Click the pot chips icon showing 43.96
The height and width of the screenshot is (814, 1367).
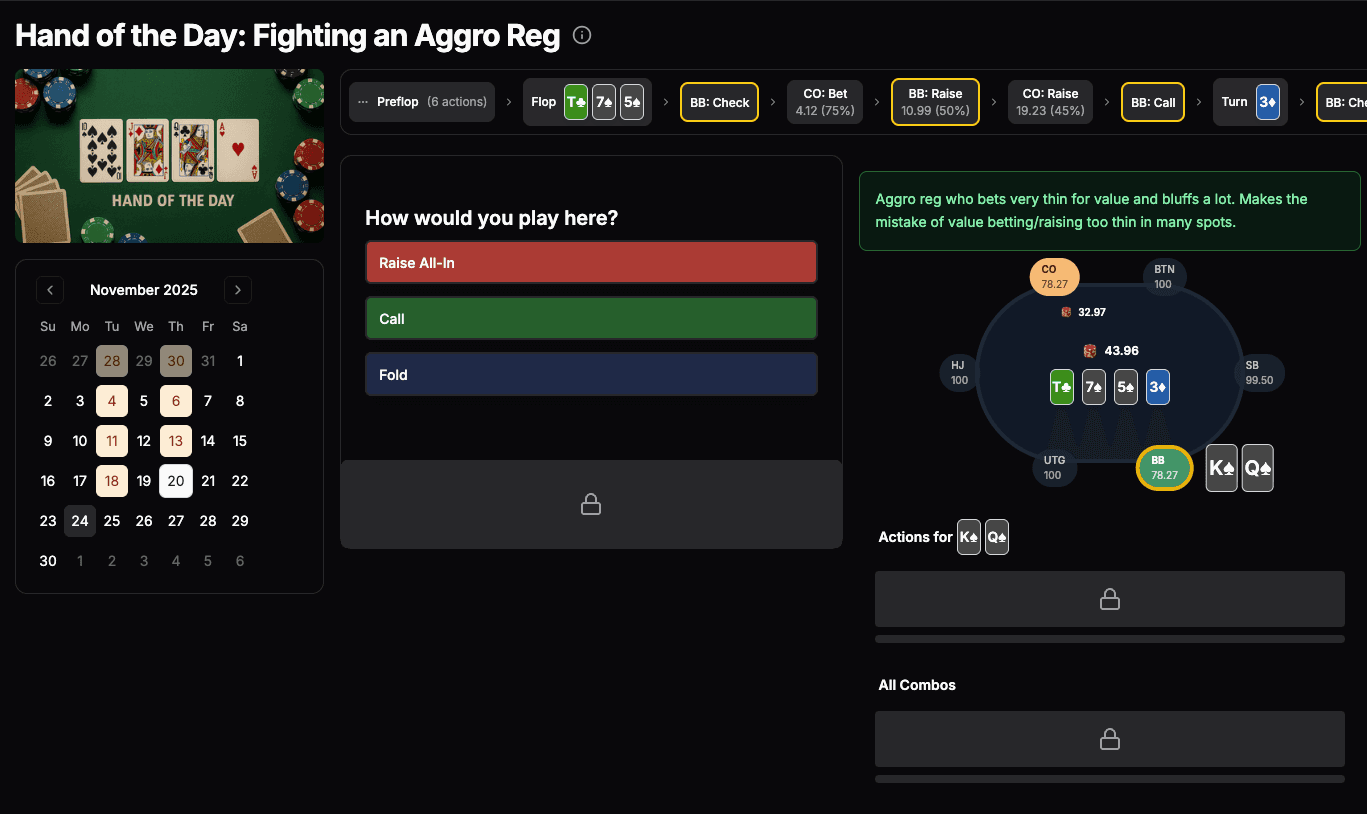[x=1090, y=351]
